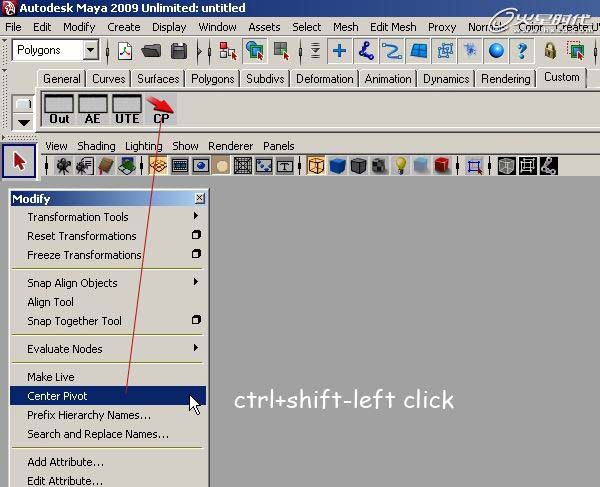The width and height of the screenshot is (600, 487).
Task: Open the shelf options down-arrow menu
Action: click(x=23, y=123)
